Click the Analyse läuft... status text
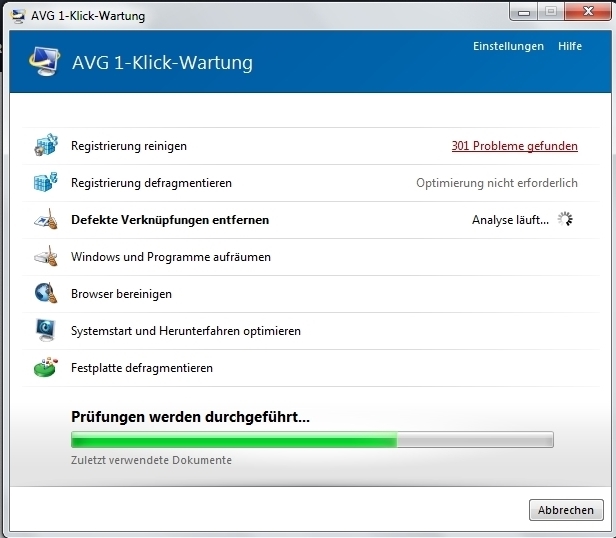 tap(510, 220)
